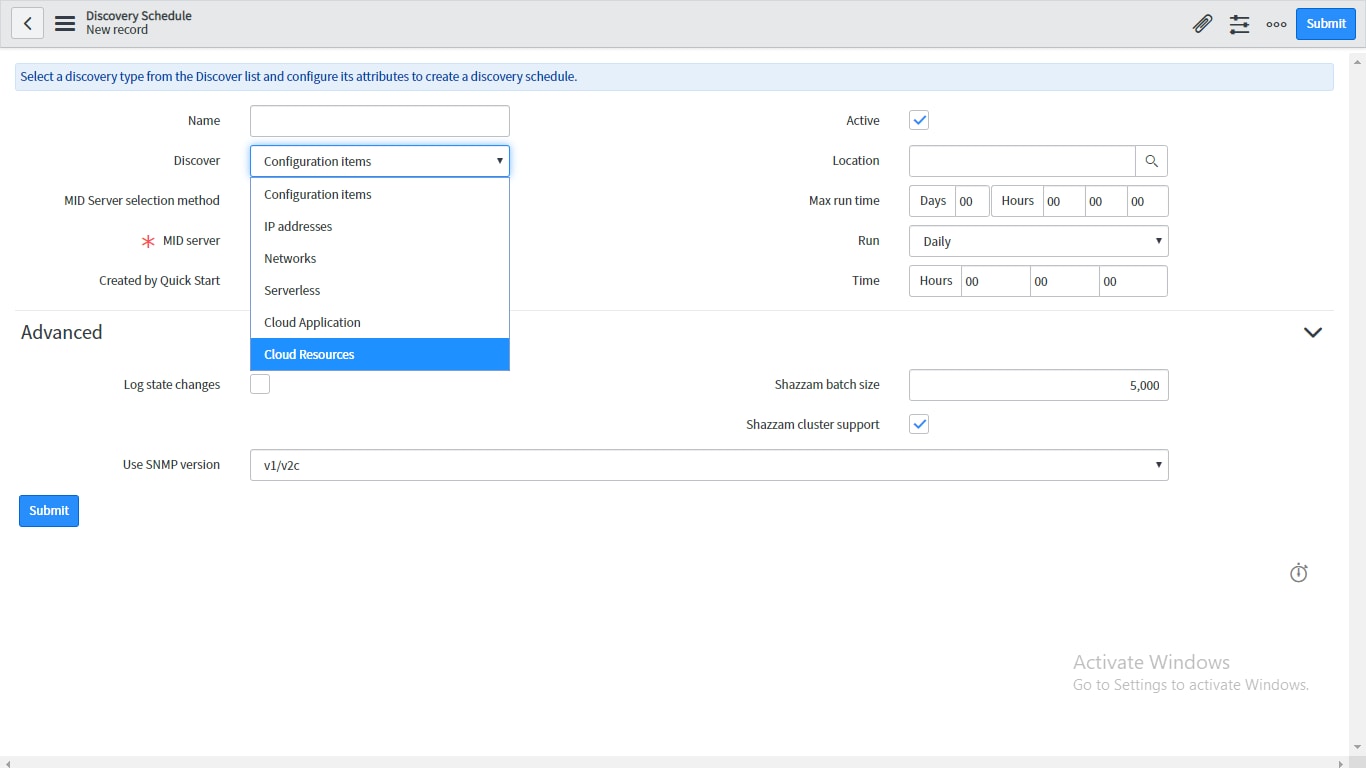Viewport: 1366px width, 768px height.
Task: Choose Cloud Resources option
Action: [x=380, y=354]
